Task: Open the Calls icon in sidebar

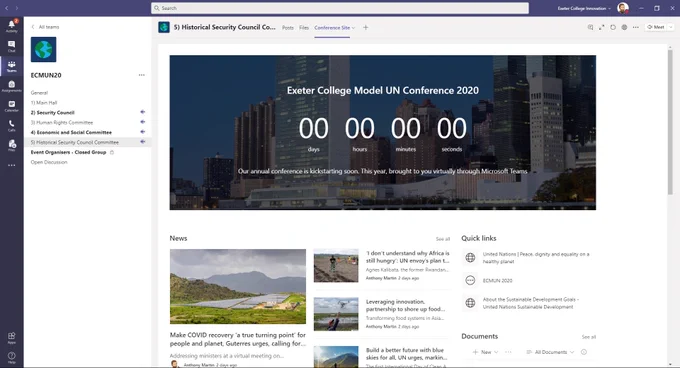Action: pos(12,126)
